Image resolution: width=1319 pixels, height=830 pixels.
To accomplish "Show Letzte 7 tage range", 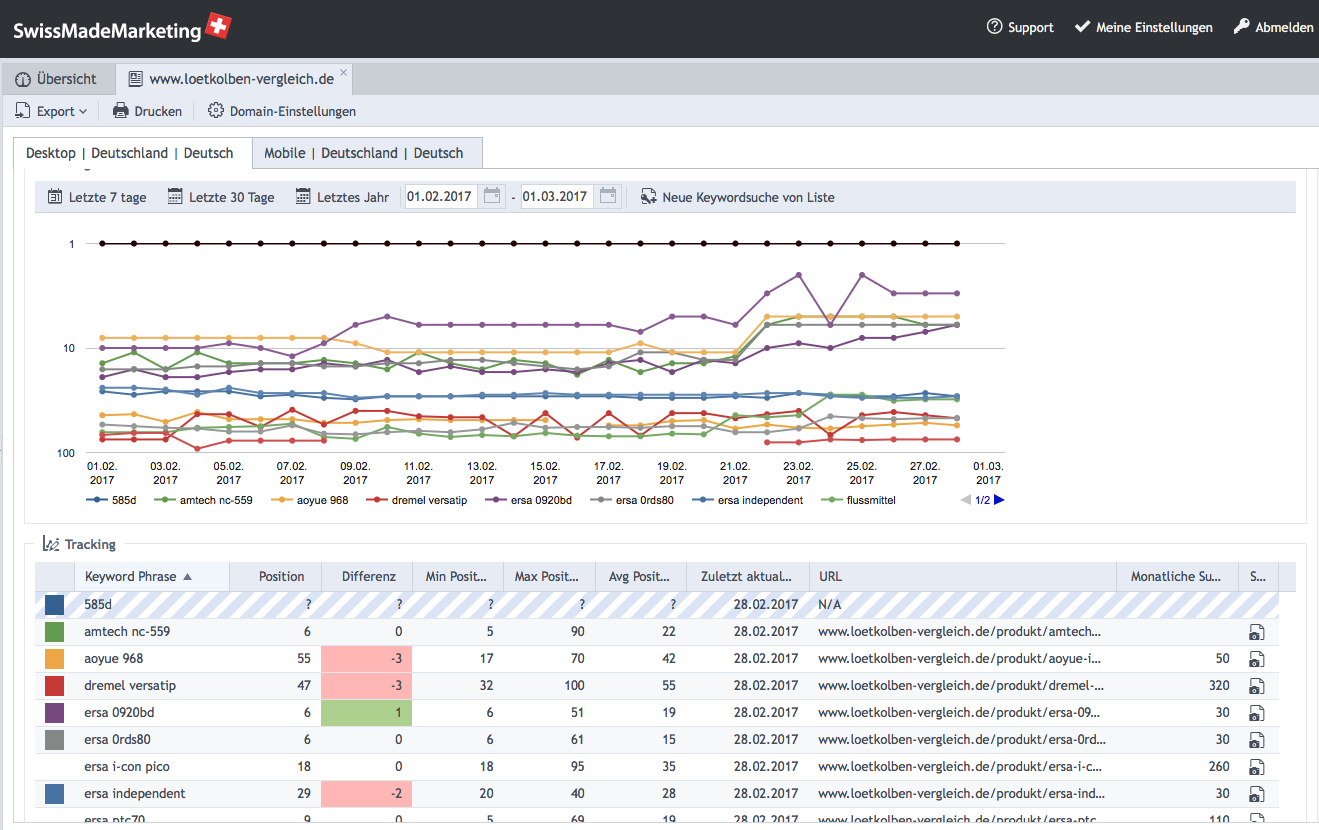I will pyautogui.click(x=97, y=197).
